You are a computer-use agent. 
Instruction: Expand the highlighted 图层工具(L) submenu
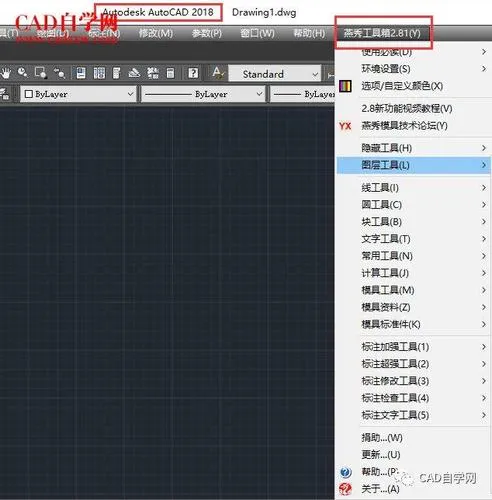[413, 165]
